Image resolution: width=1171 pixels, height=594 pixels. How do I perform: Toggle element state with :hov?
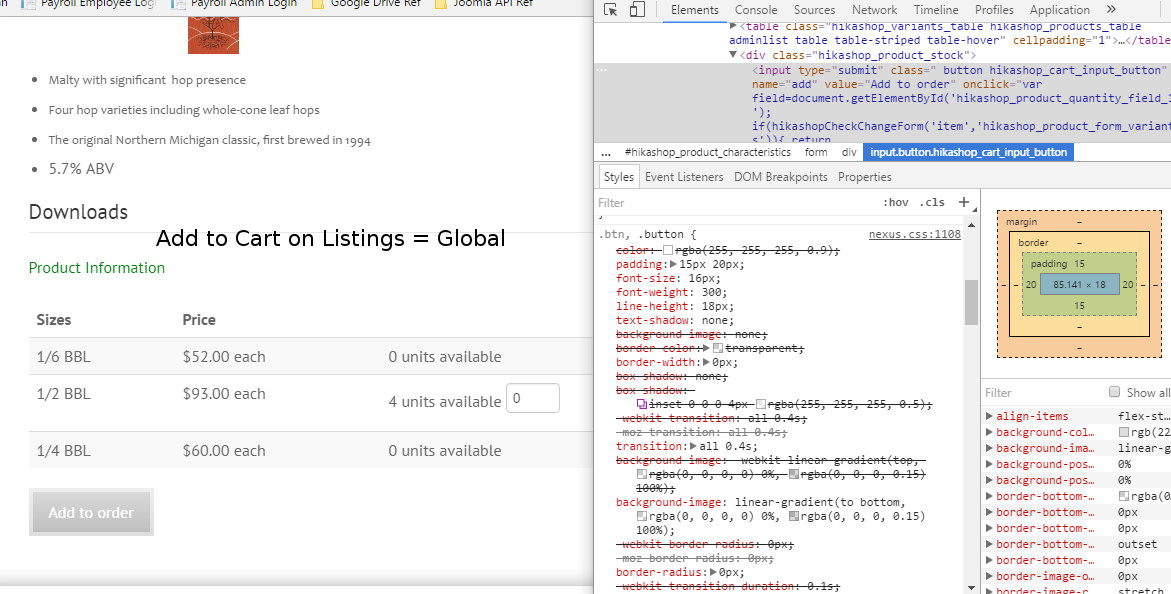pyautogui.click(x=895, y=202)
